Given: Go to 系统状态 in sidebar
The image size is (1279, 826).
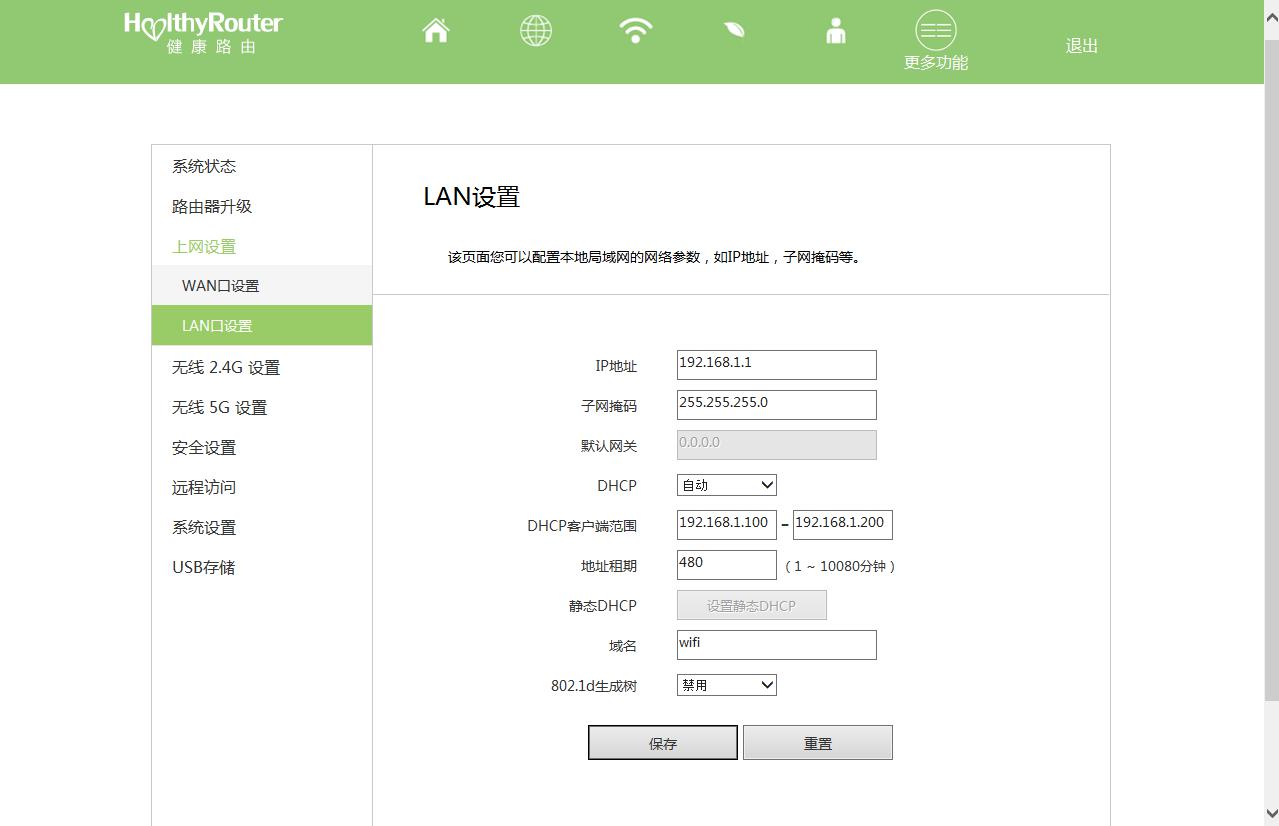Looking at the screenshot, I should click(204, 167).
